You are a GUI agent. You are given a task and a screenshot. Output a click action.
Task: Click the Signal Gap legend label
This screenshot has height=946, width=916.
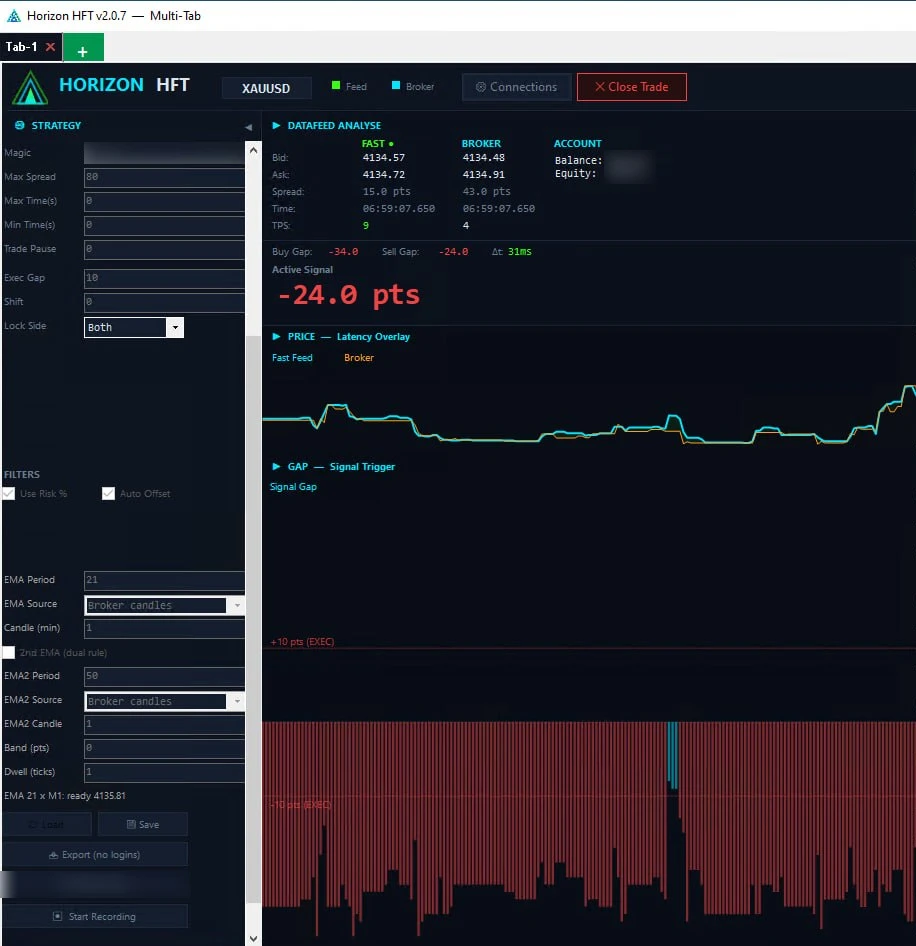[293, 487]
